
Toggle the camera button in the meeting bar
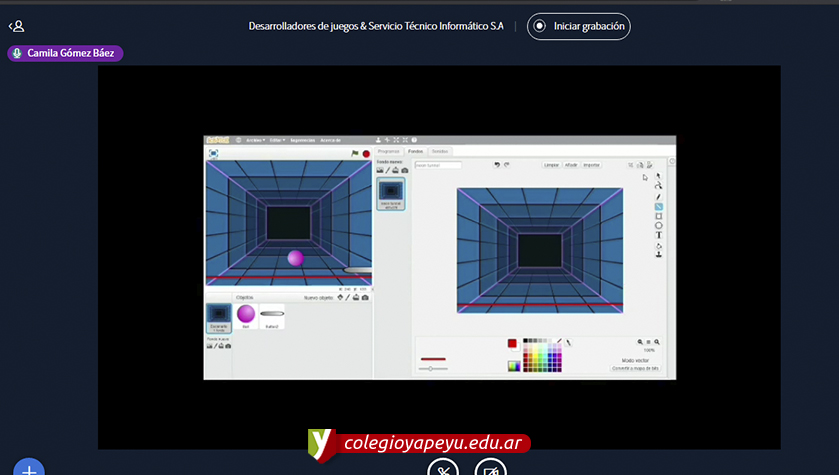pos(490,469)
